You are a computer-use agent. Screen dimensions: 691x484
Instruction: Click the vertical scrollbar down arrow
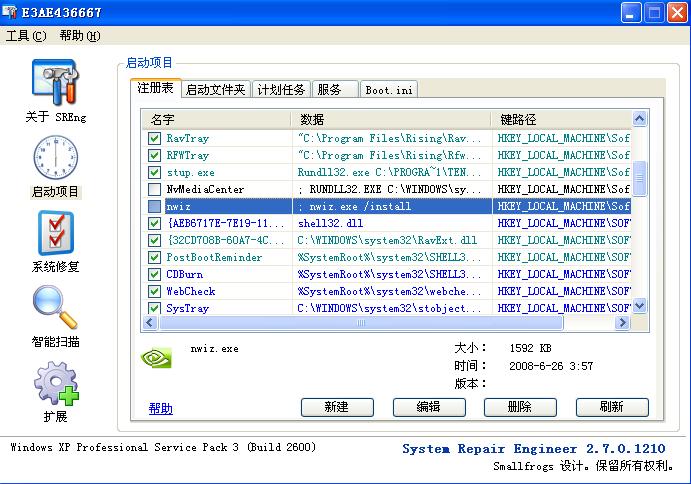coord(639,305)
